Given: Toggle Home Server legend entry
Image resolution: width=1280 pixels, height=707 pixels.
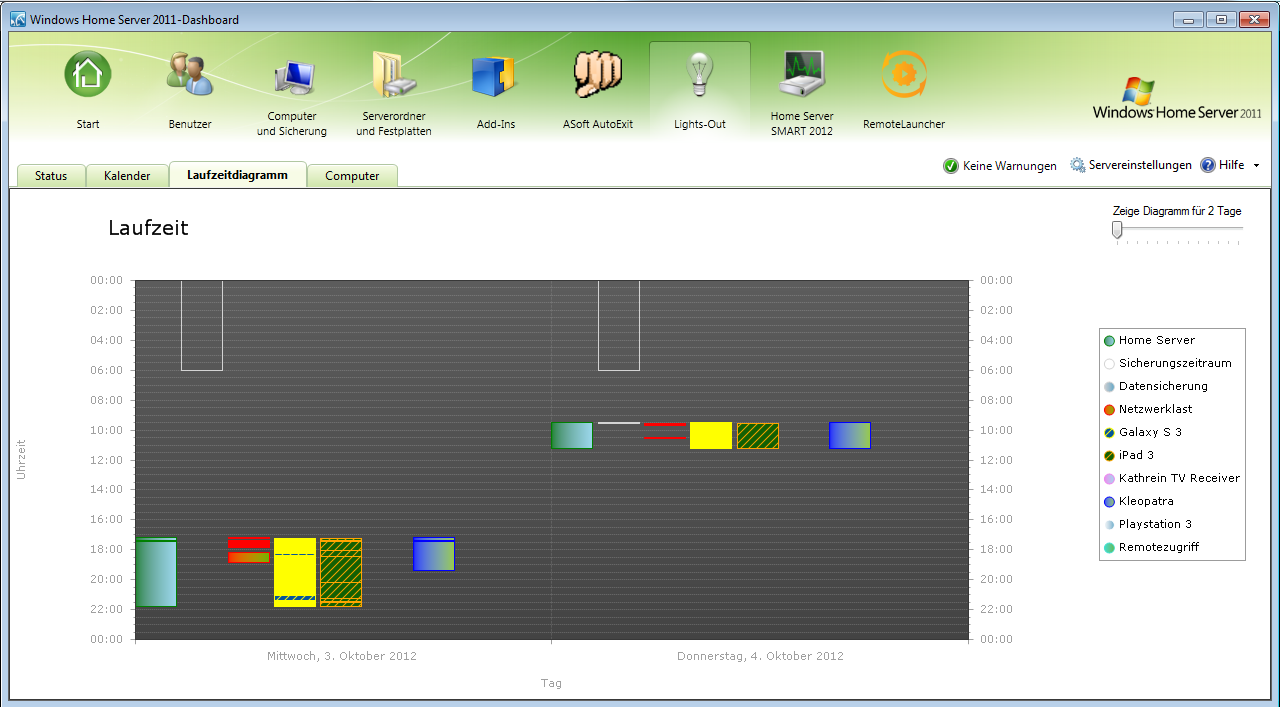Looking at the screenshot, I should click(x=1156, y=341).
